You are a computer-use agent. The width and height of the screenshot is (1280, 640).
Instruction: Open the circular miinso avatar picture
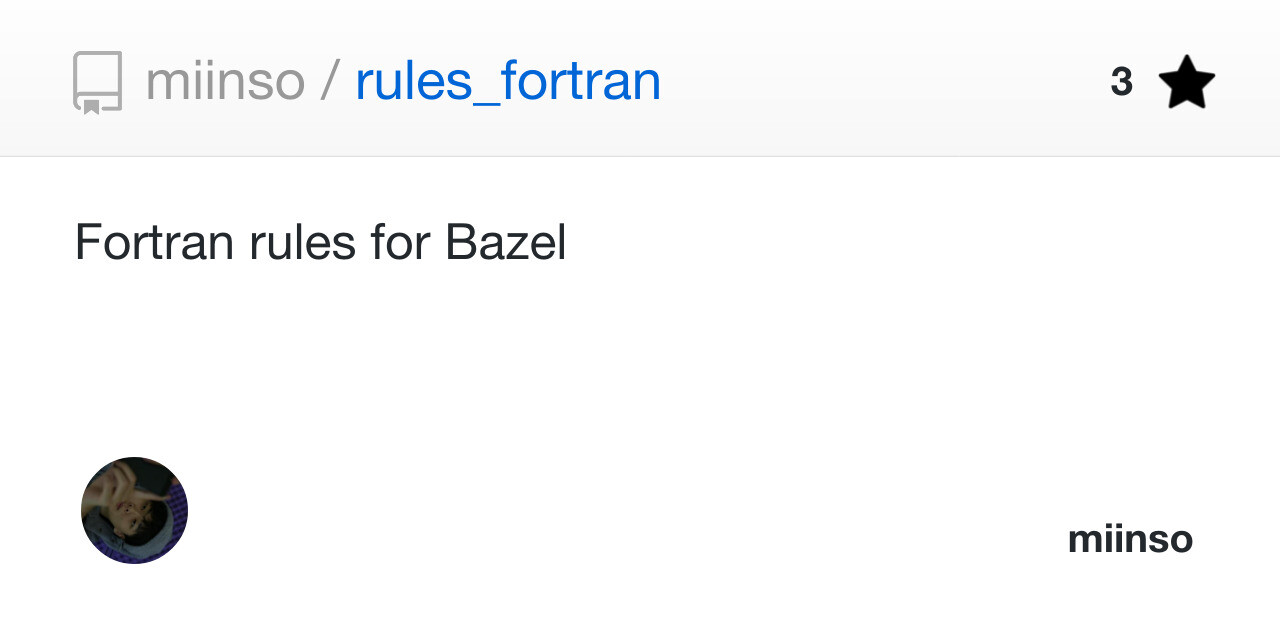(134, 510)
